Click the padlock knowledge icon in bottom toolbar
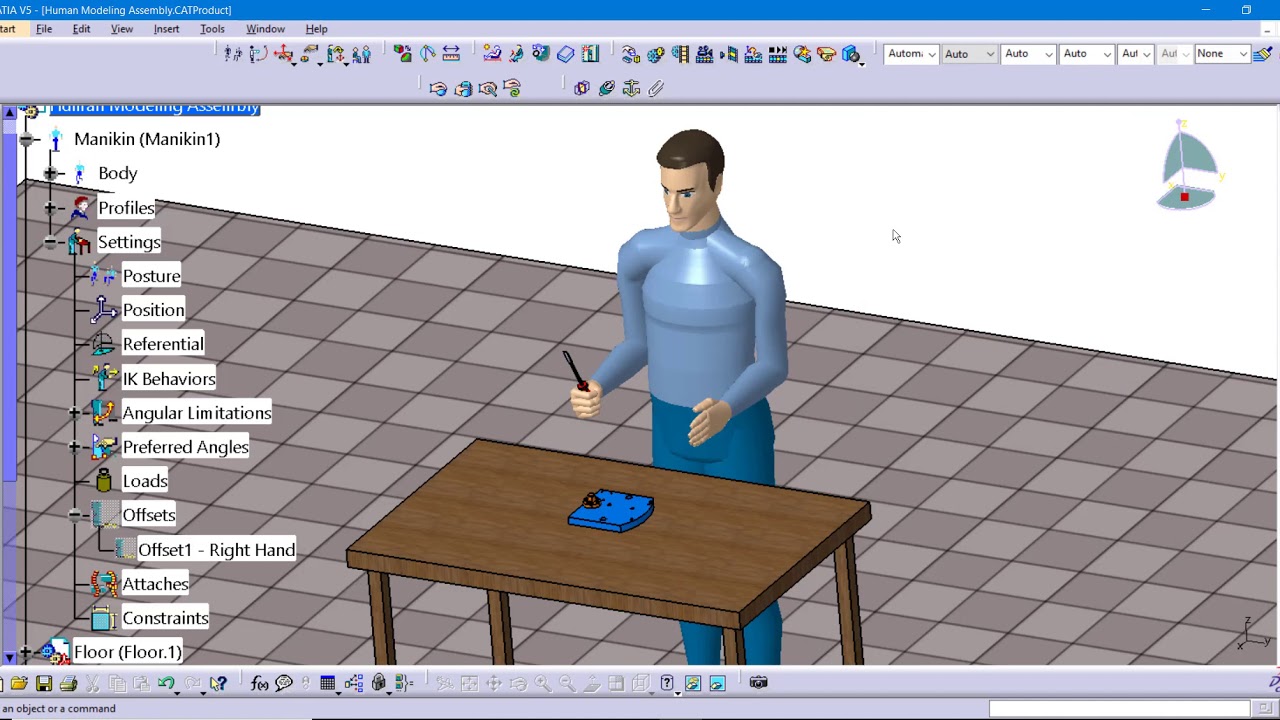 378,683
